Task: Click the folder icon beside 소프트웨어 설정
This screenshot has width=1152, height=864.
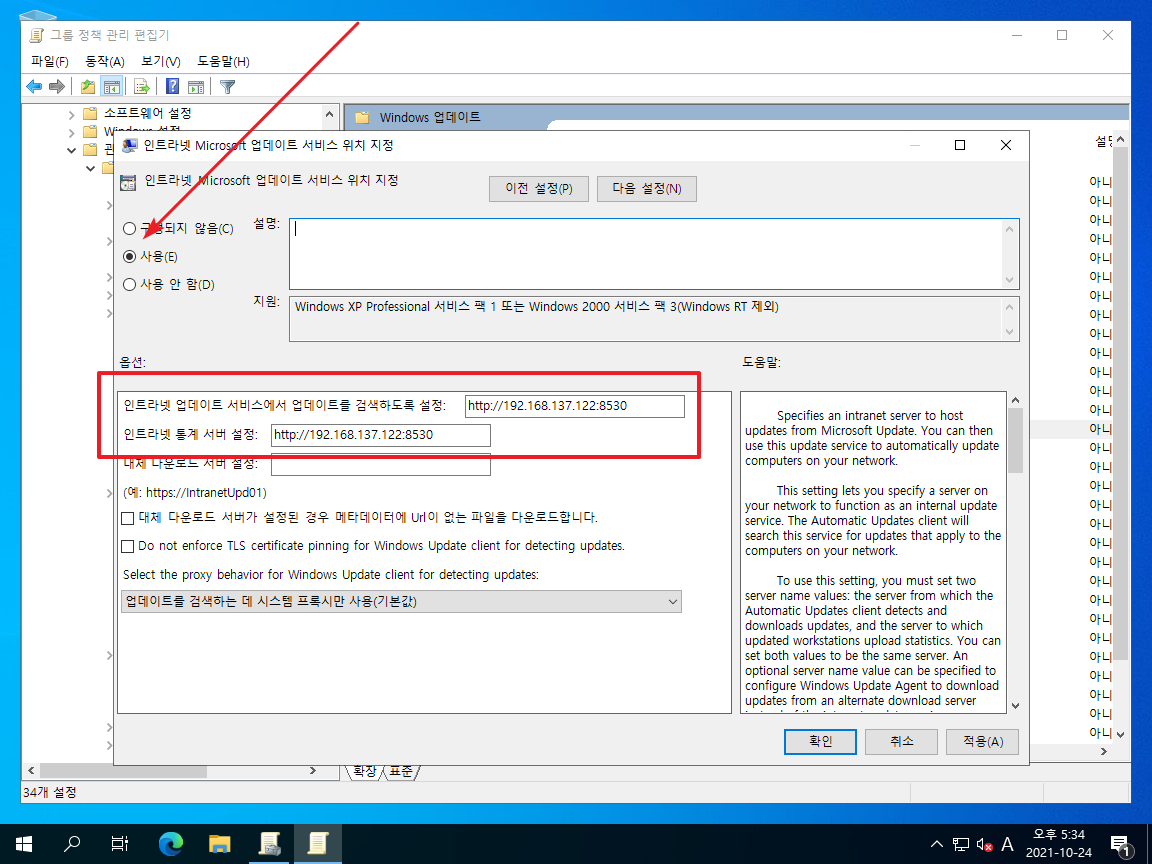Action: pyautogui.click(x=90, y=113)
